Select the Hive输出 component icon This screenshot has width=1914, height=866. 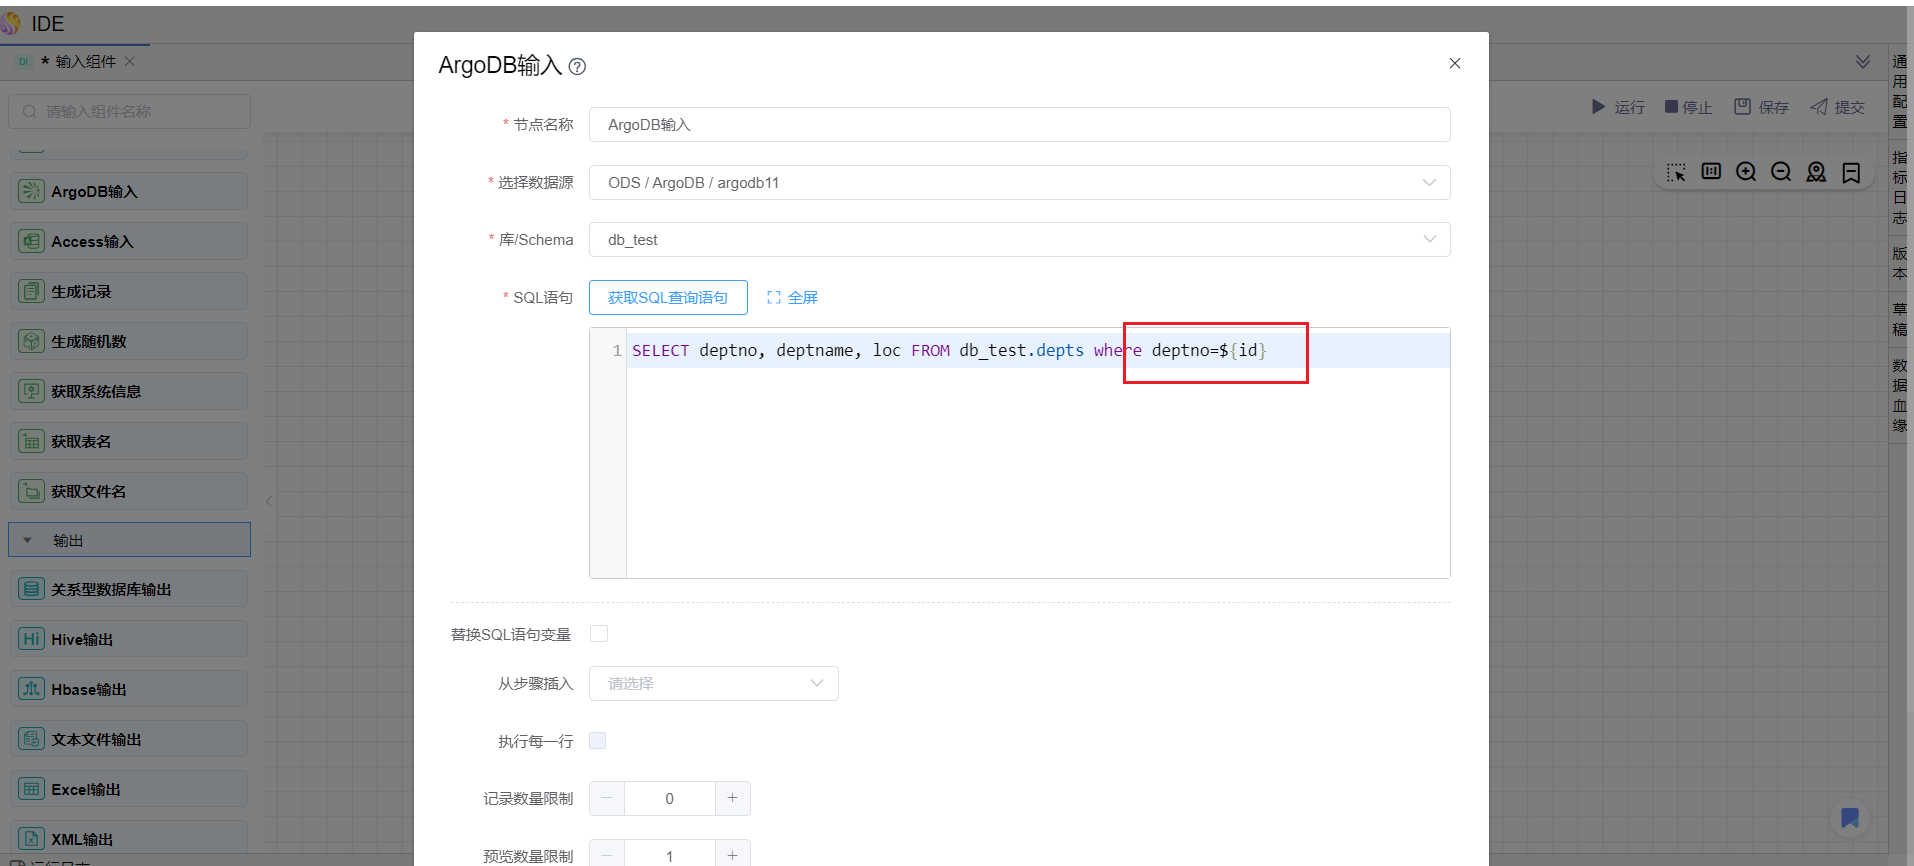pyautogui.click(x=32, y=639)
